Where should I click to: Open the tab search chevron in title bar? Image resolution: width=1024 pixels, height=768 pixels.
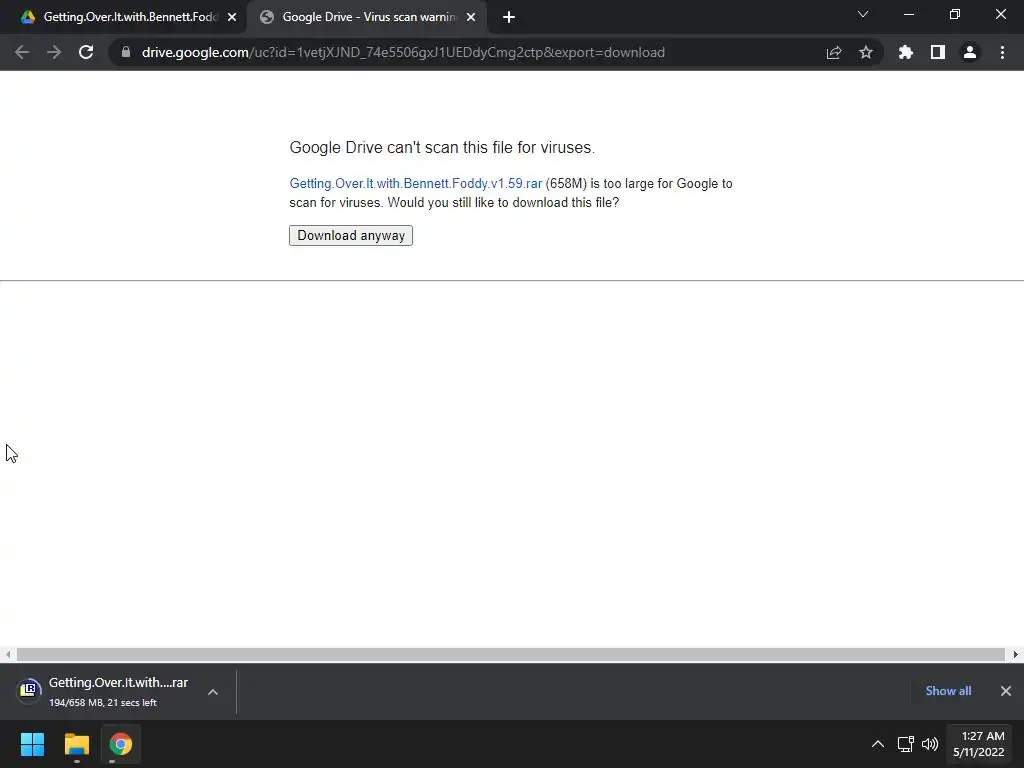[863, 14]
